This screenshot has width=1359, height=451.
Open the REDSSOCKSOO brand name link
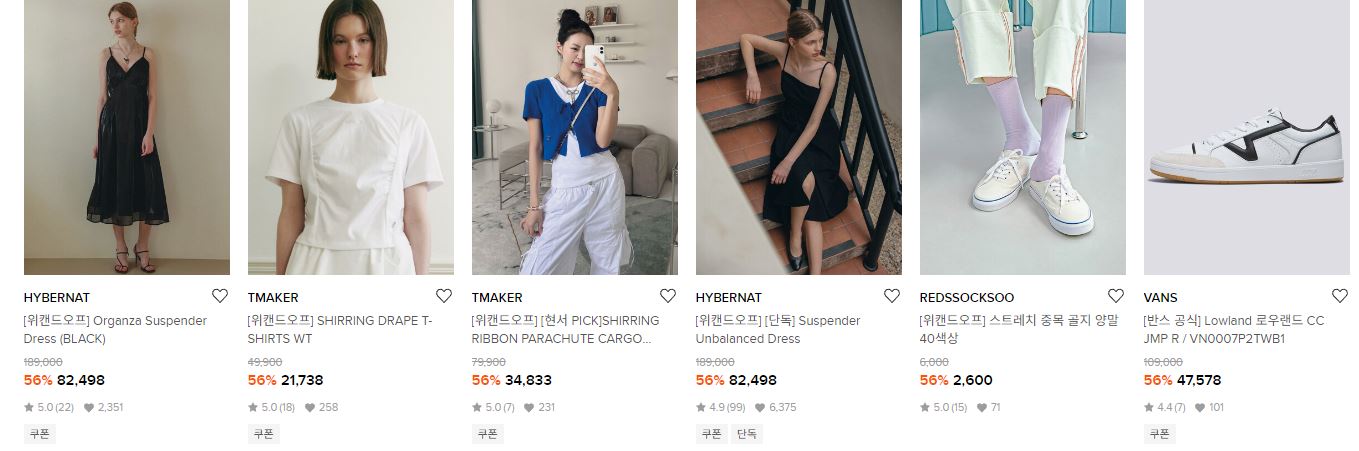[x=967, y=298]
